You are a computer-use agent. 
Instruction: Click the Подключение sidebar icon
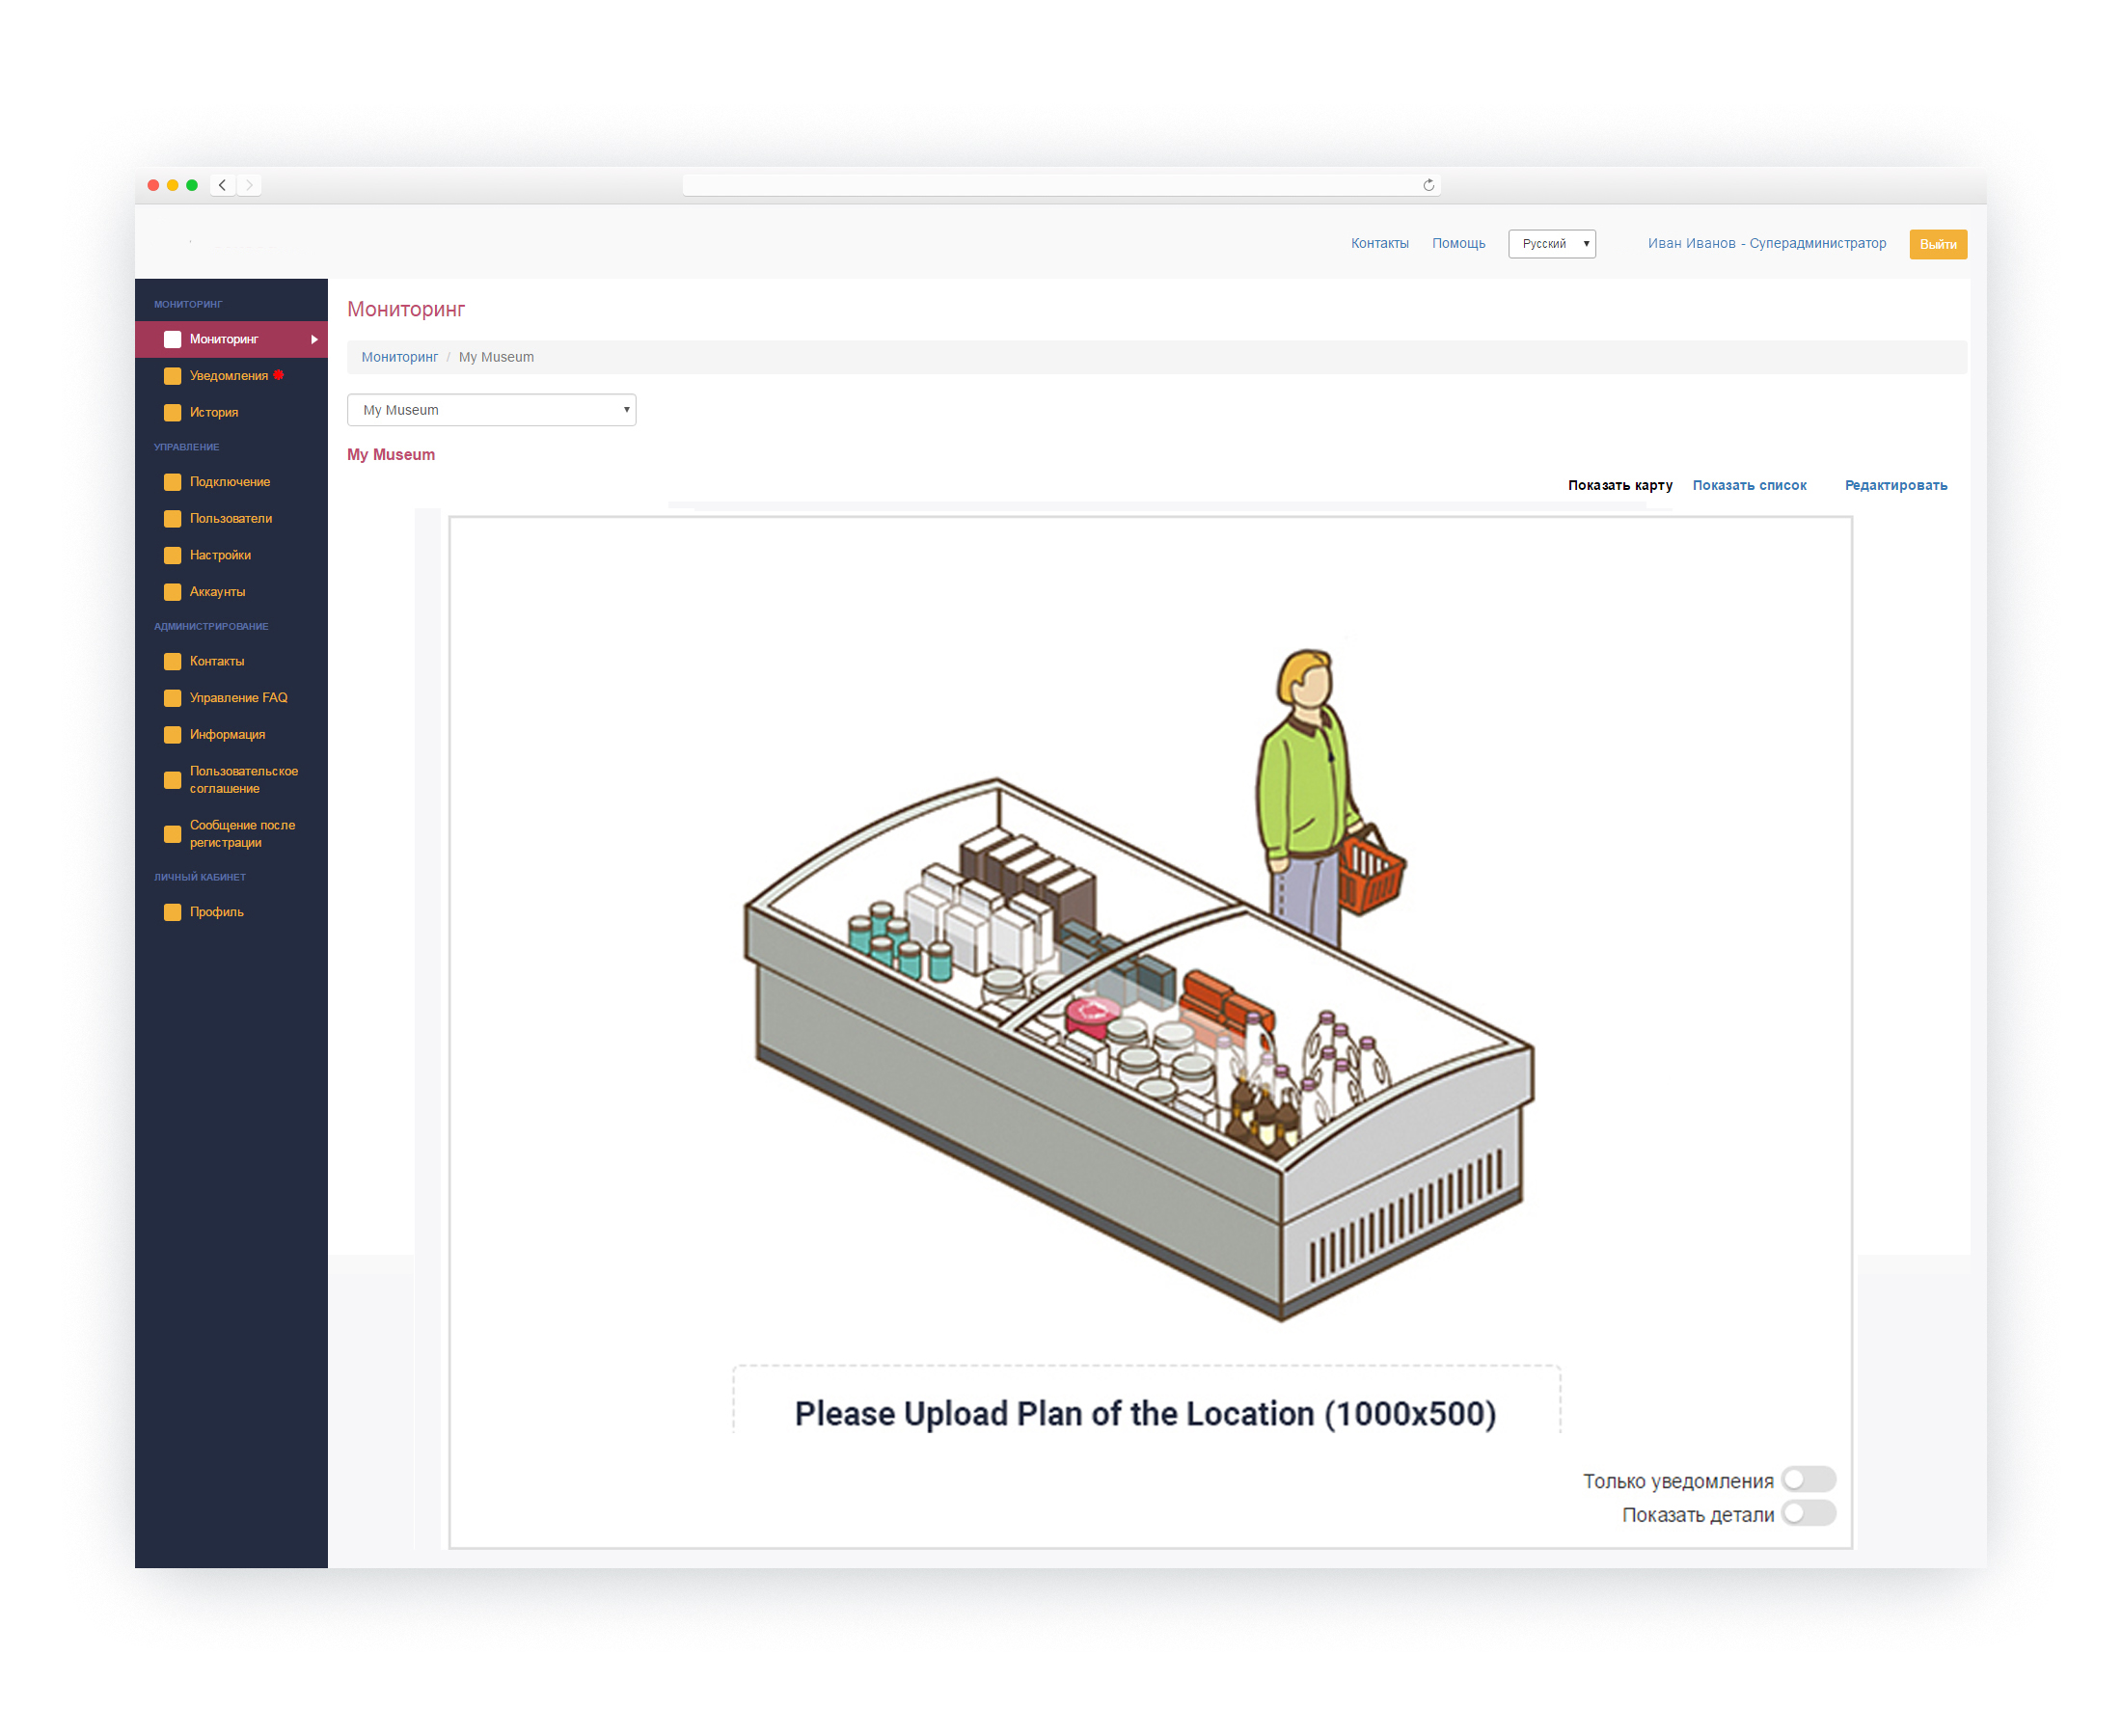point(172,482)
